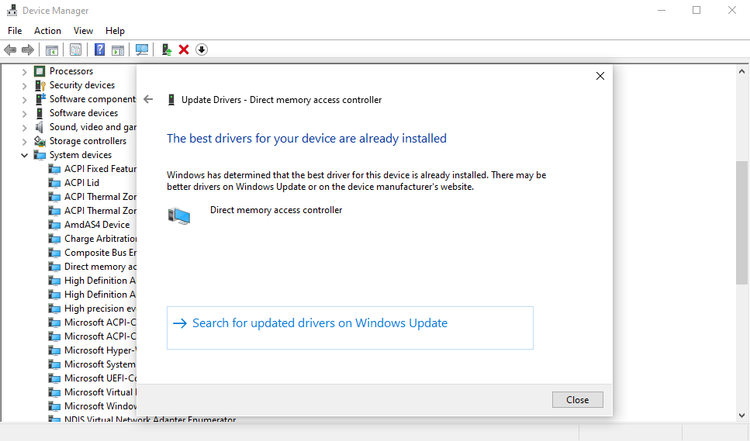Expand the Security devices node

pos(24,86)
